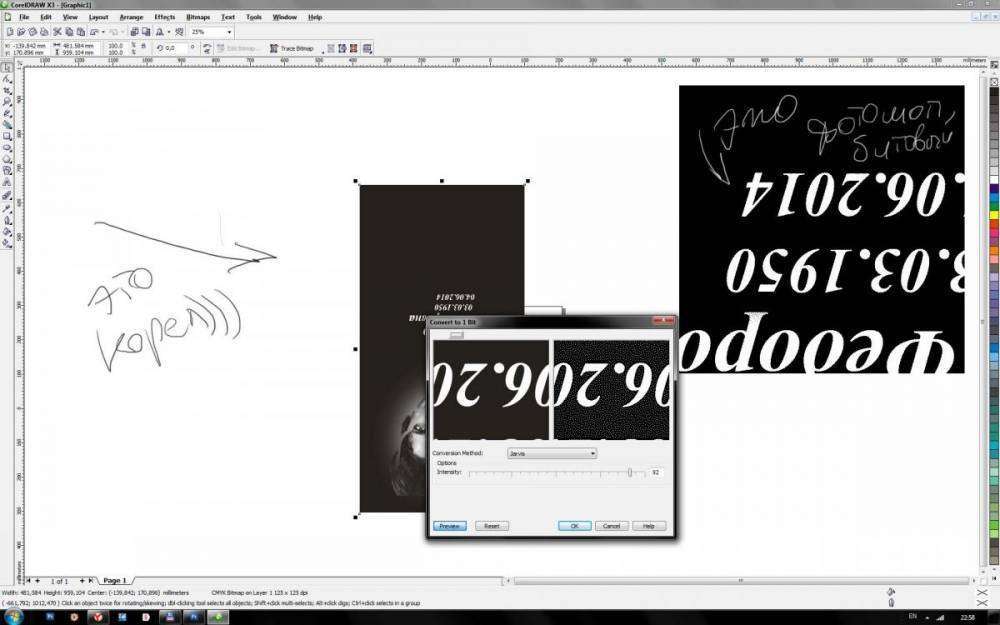The width and height of the screenshot is (1000, 625).
Task: Open the zoom level dropdown
Action: 228,32
